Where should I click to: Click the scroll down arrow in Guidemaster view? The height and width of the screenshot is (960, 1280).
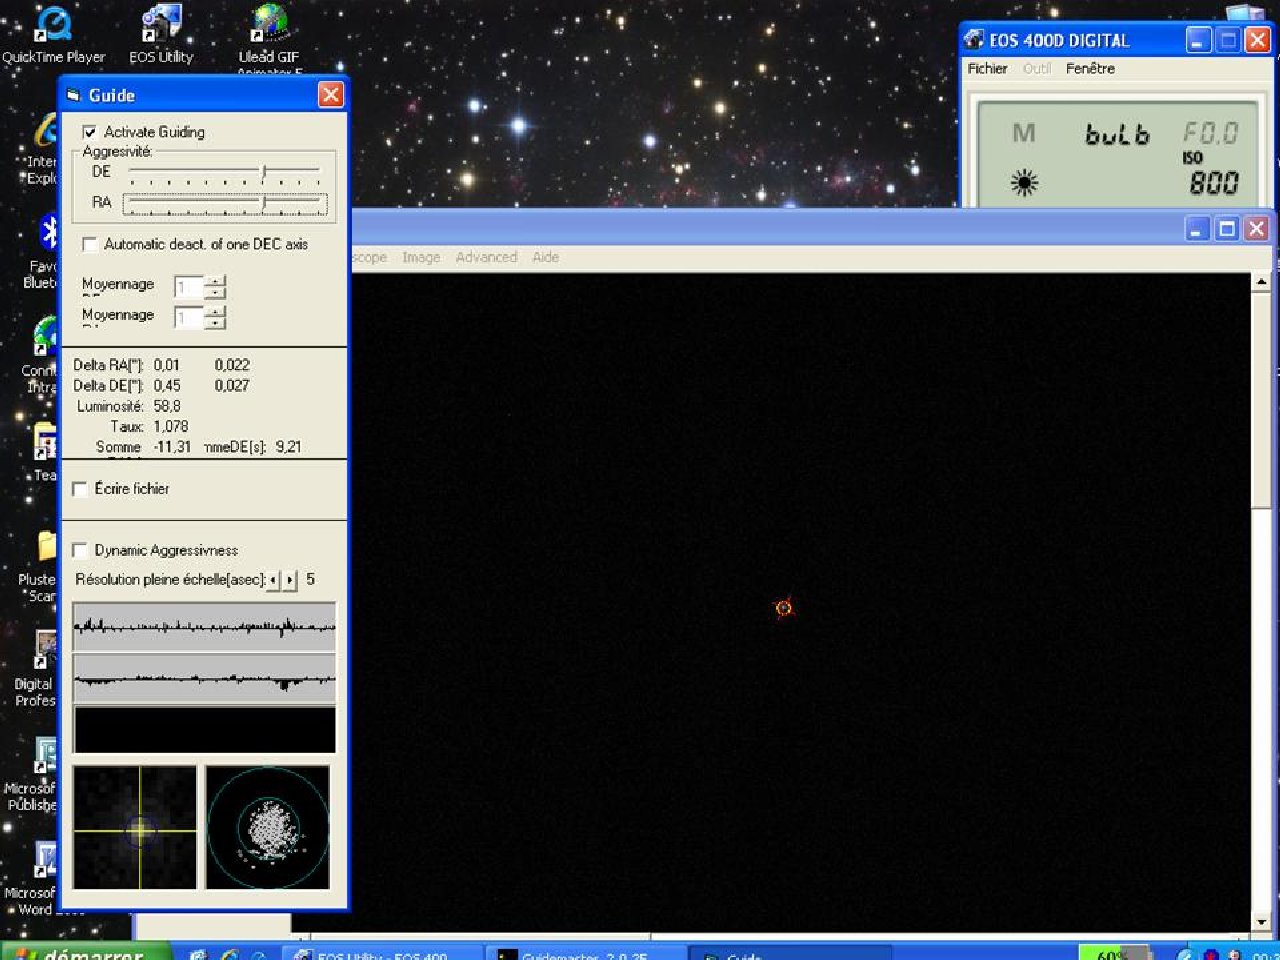(x=1261, y=922)
